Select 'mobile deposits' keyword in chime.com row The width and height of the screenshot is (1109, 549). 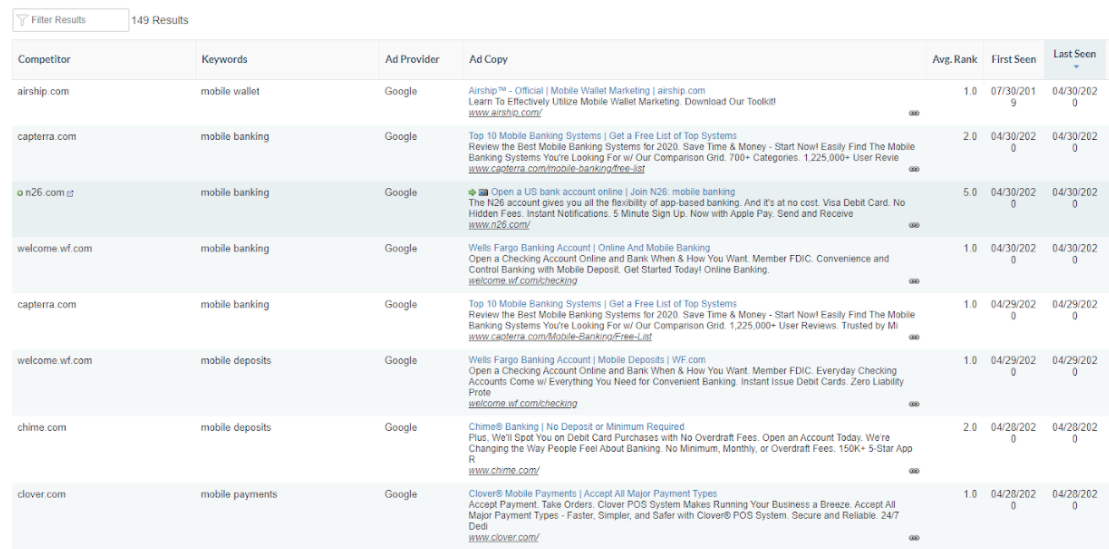236,427
